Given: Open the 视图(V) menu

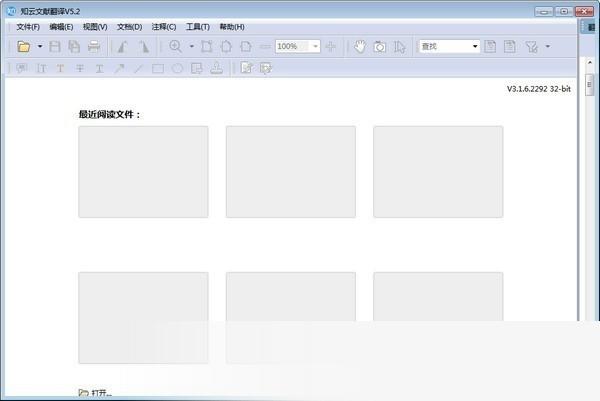Looking at the screenshot, I should pos(95,27).
